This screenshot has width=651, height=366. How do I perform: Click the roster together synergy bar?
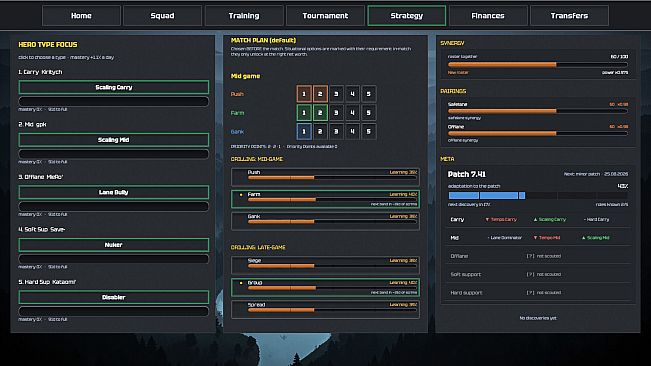tap(538, 65)
